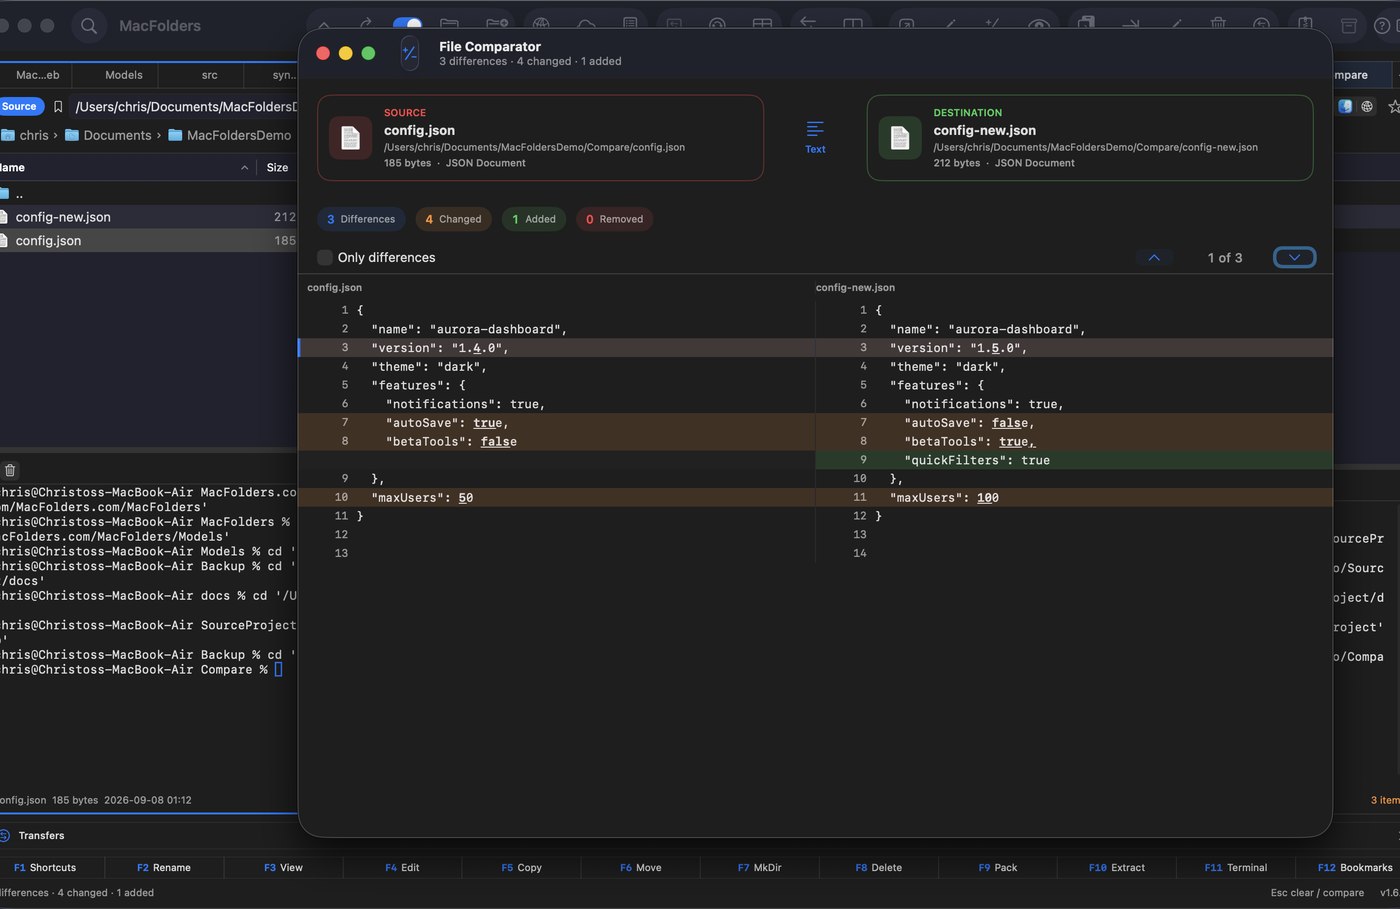
Task: Select F6 Move in the function bar
Action: pos(640,867)
